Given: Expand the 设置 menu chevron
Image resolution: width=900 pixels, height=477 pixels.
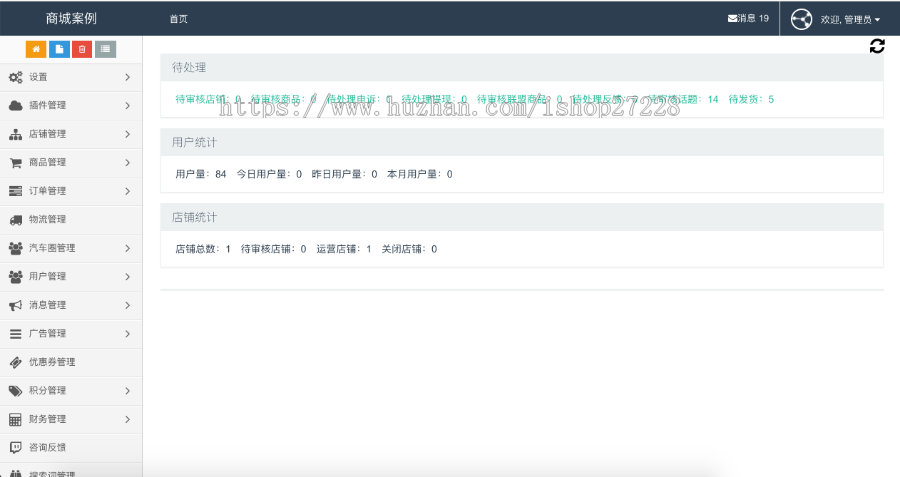Looking at the screenshot, I should click(x=127, y=77).
